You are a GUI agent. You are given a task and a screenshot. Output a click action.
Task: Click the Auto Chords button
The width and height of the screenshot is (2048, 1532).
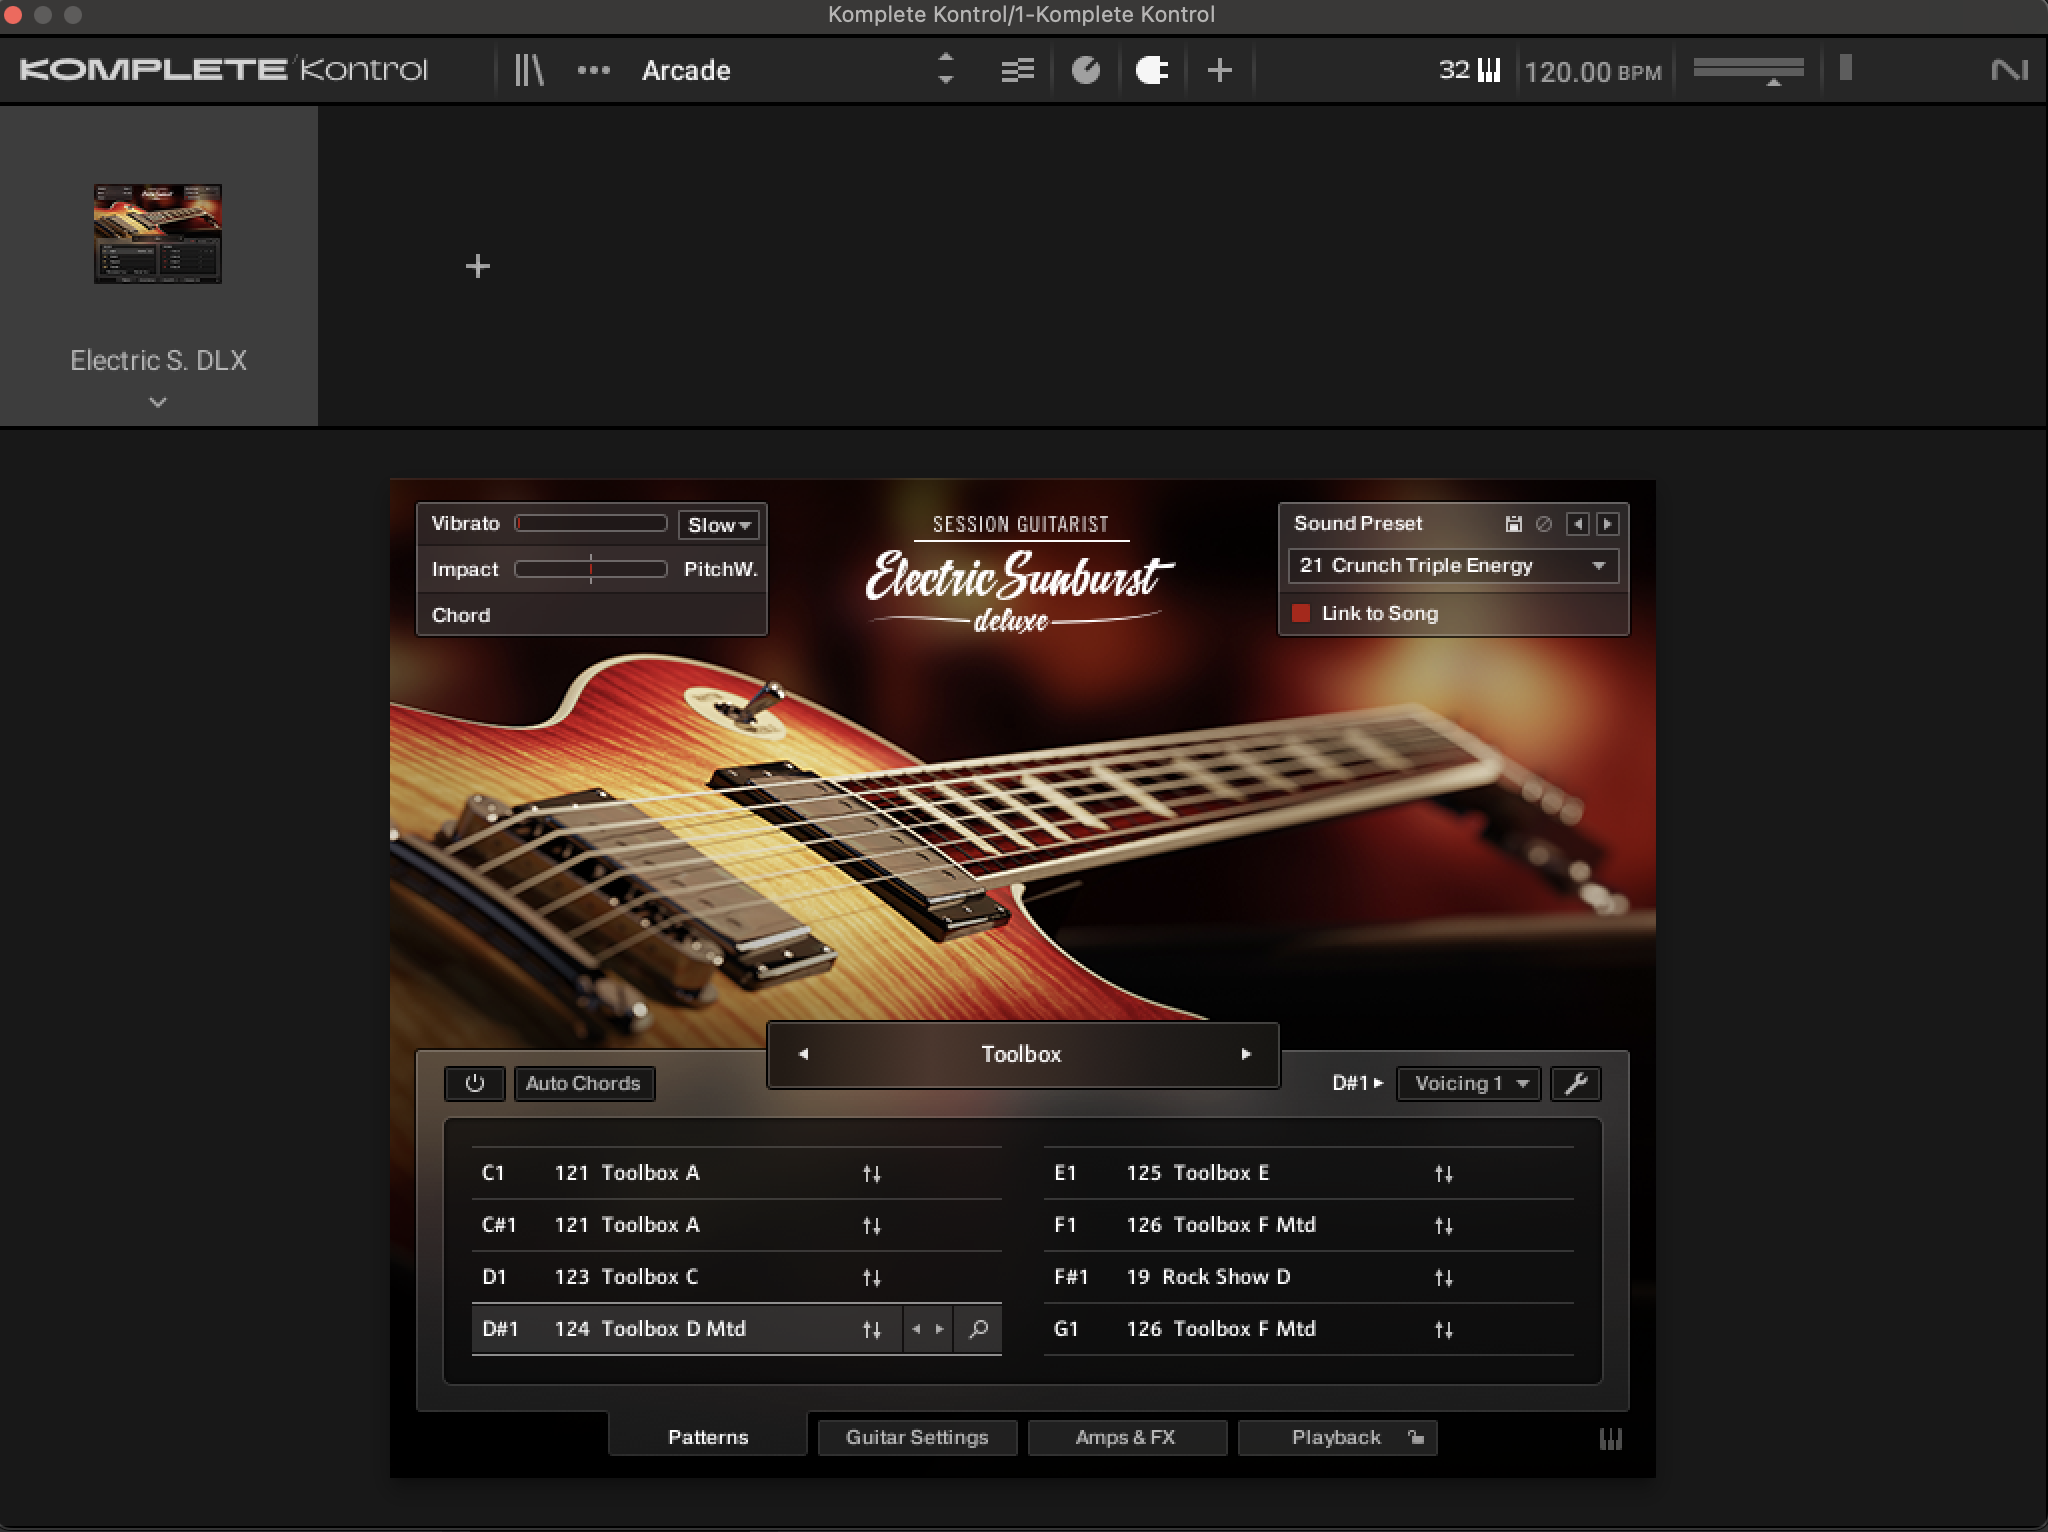click(x=584, y=1083)
